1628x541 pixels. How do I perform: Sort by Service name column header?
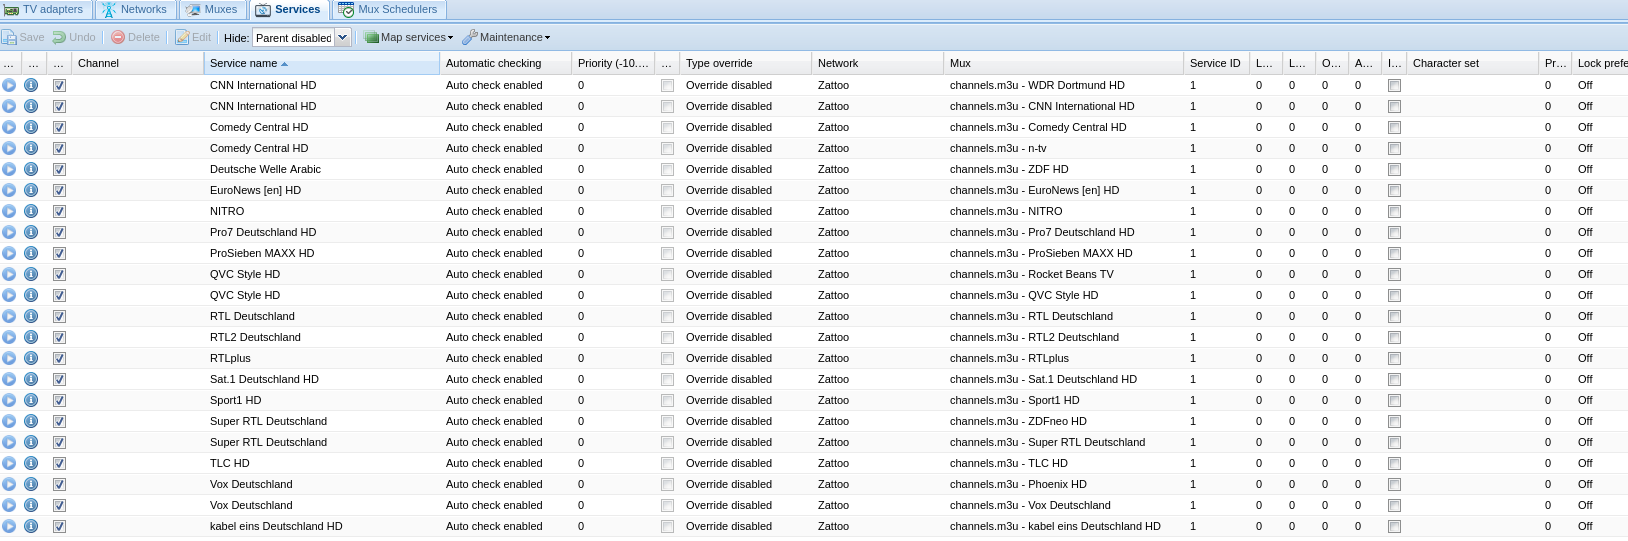click(322, 63)
